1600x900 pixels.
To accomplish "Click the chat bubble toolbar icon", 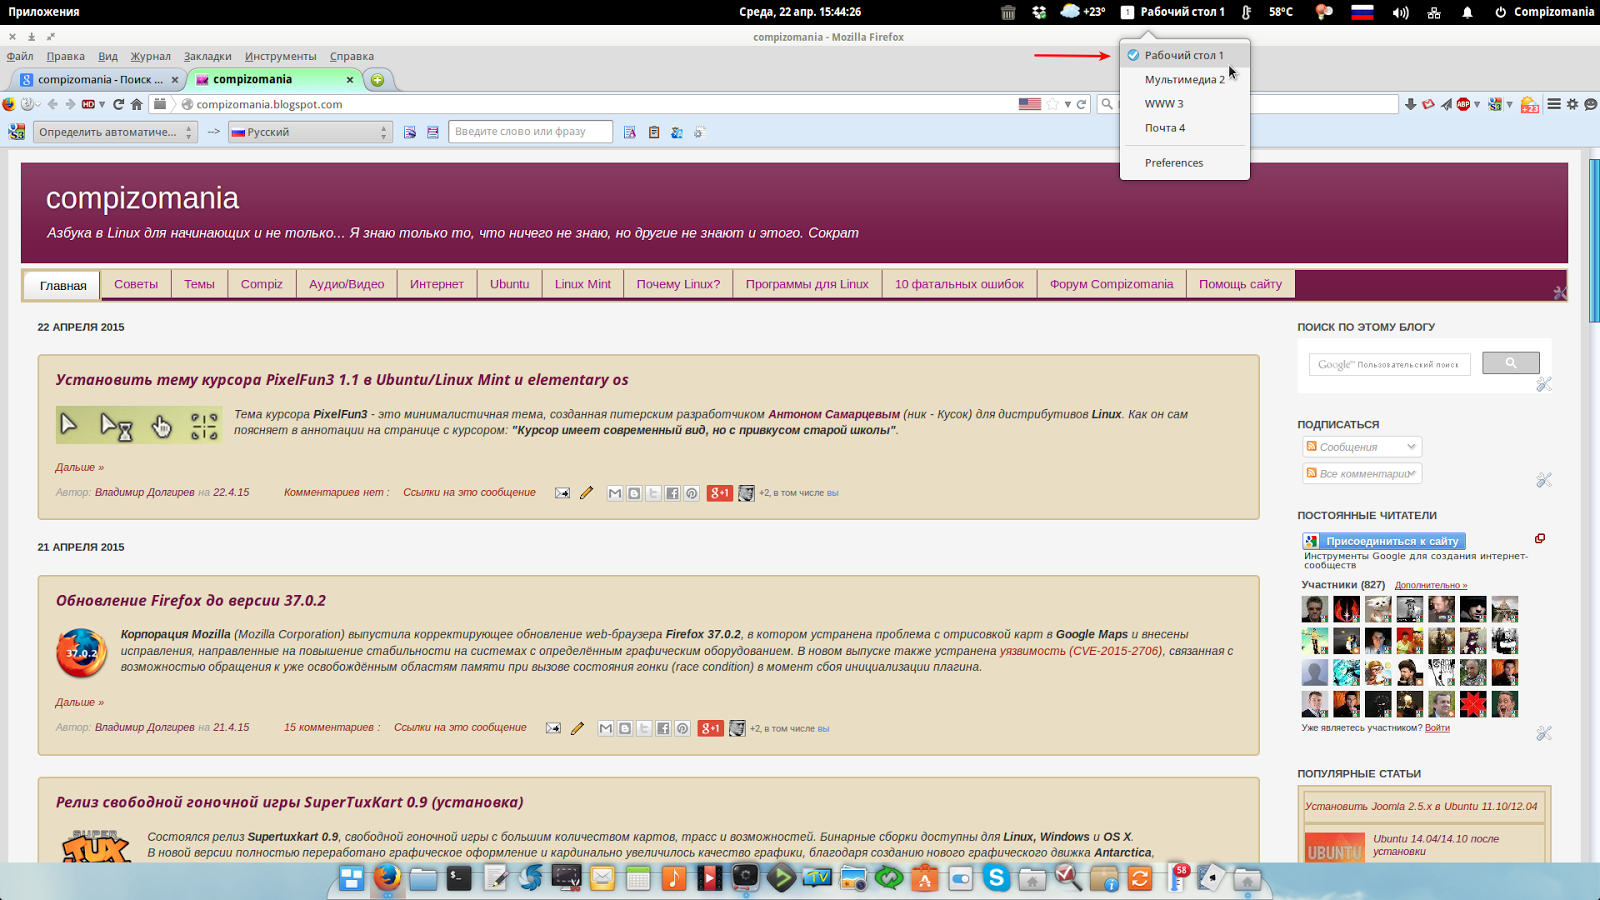I will [x=1590, y=104].
